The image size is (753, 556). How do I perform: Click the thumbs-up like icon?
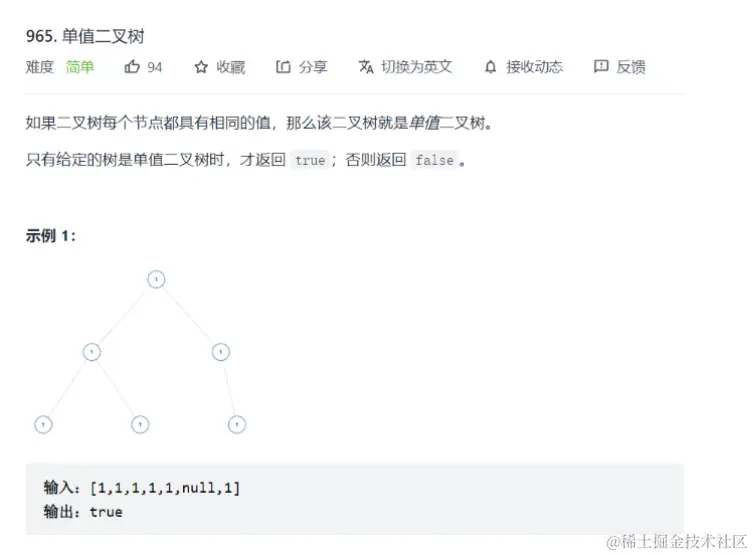pos(132,66)
